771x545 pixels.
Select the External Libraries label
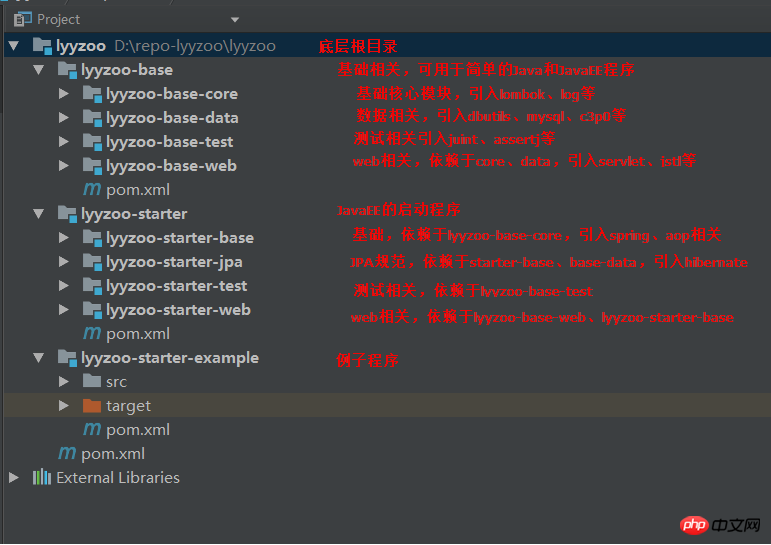click(x=118, y=478)
